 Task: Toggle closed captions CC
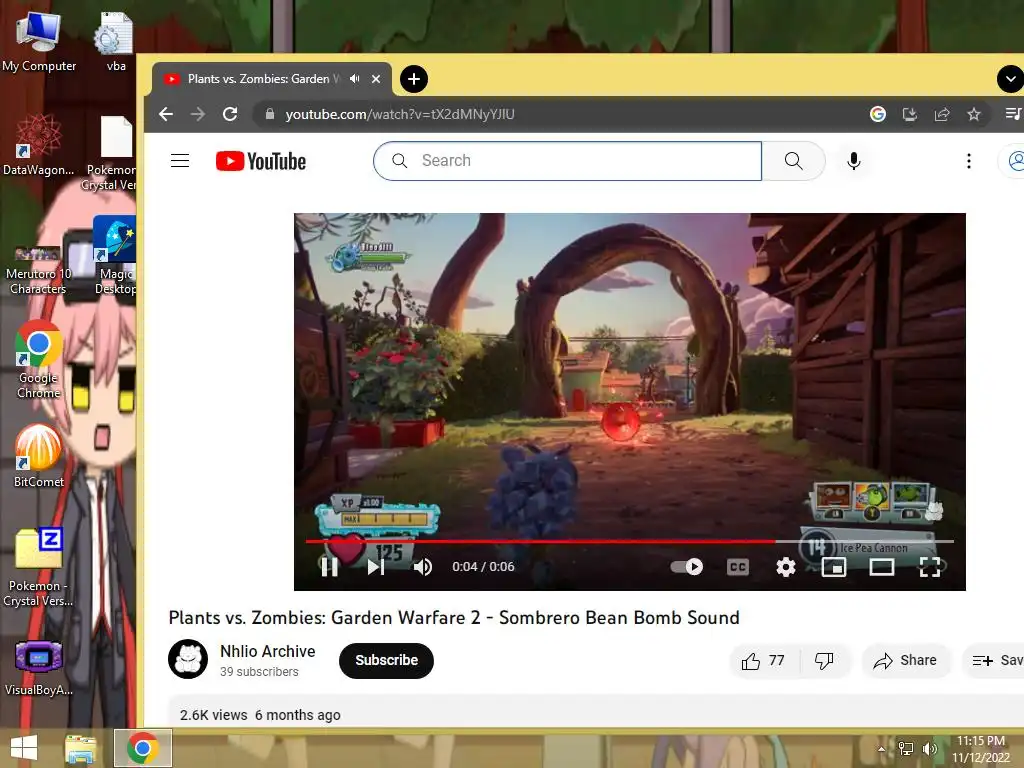[x=737, y=567]
